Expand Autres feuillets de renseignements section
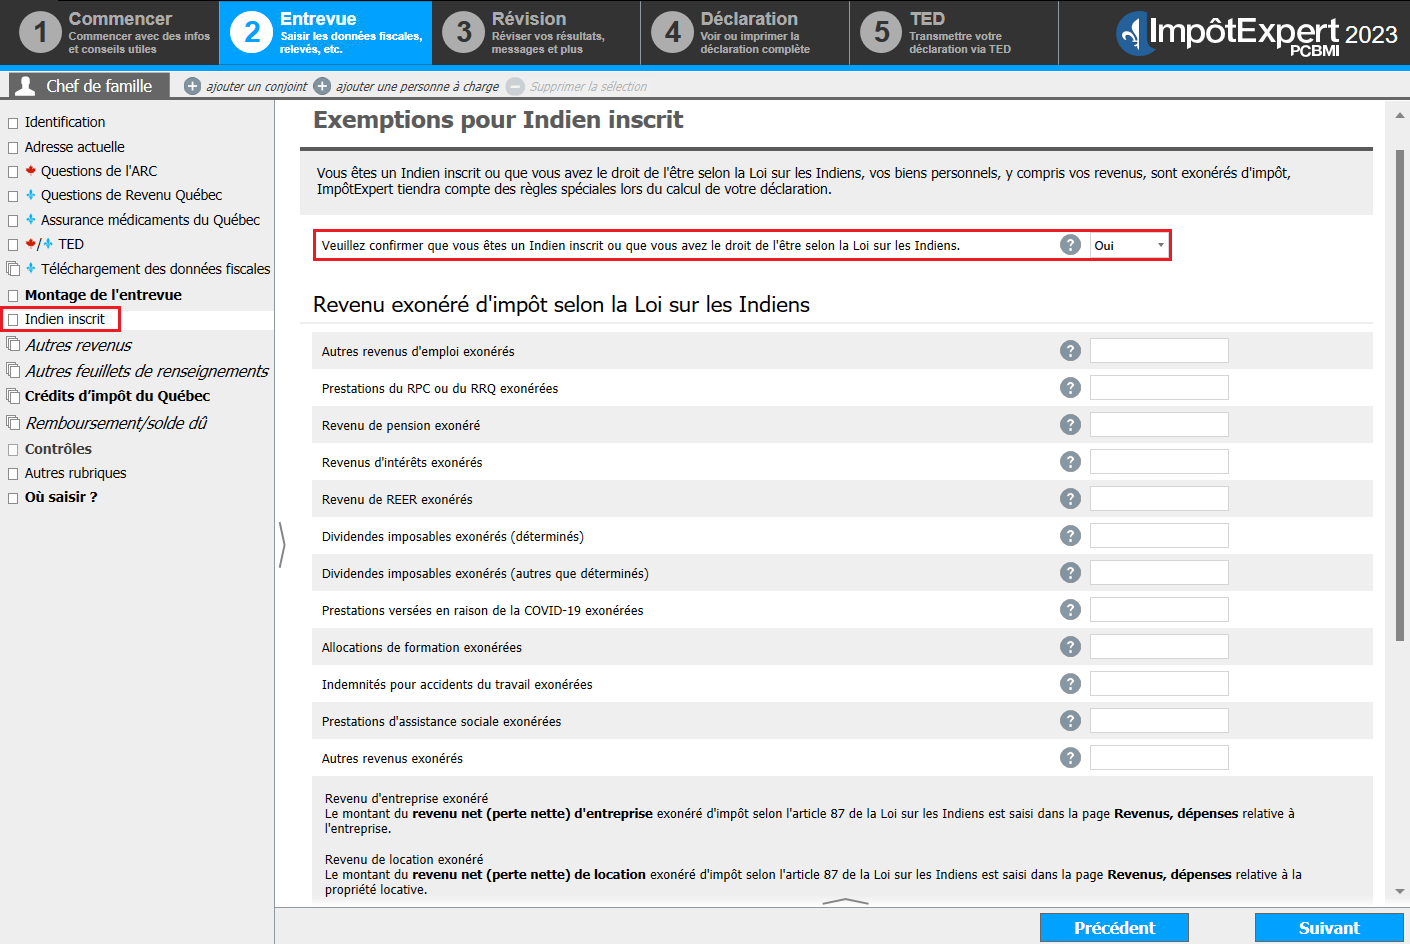This screenshot has width=1410, height=944. click(x=13, y=371)
